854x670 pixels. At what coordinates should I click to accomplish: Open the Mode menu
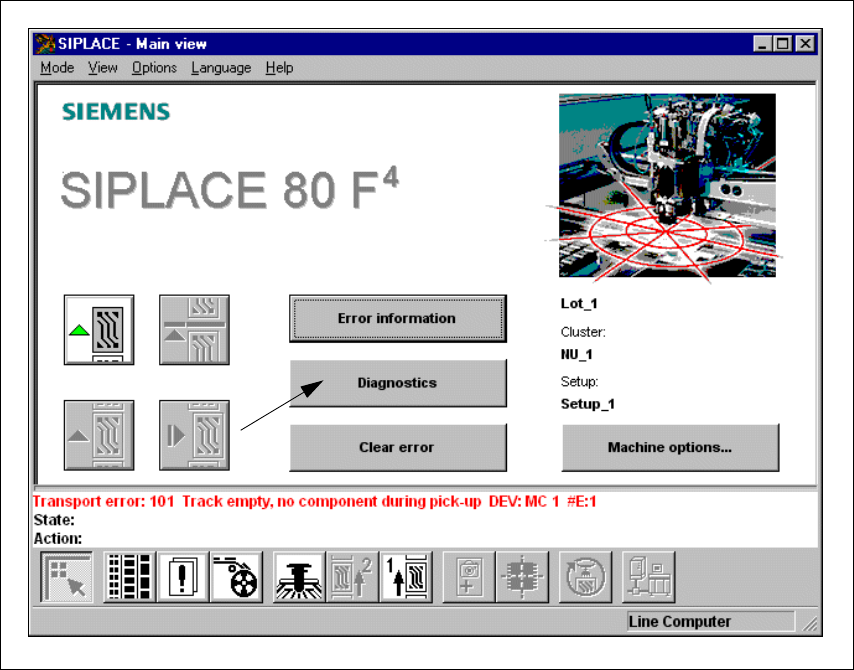coord(57,68)
